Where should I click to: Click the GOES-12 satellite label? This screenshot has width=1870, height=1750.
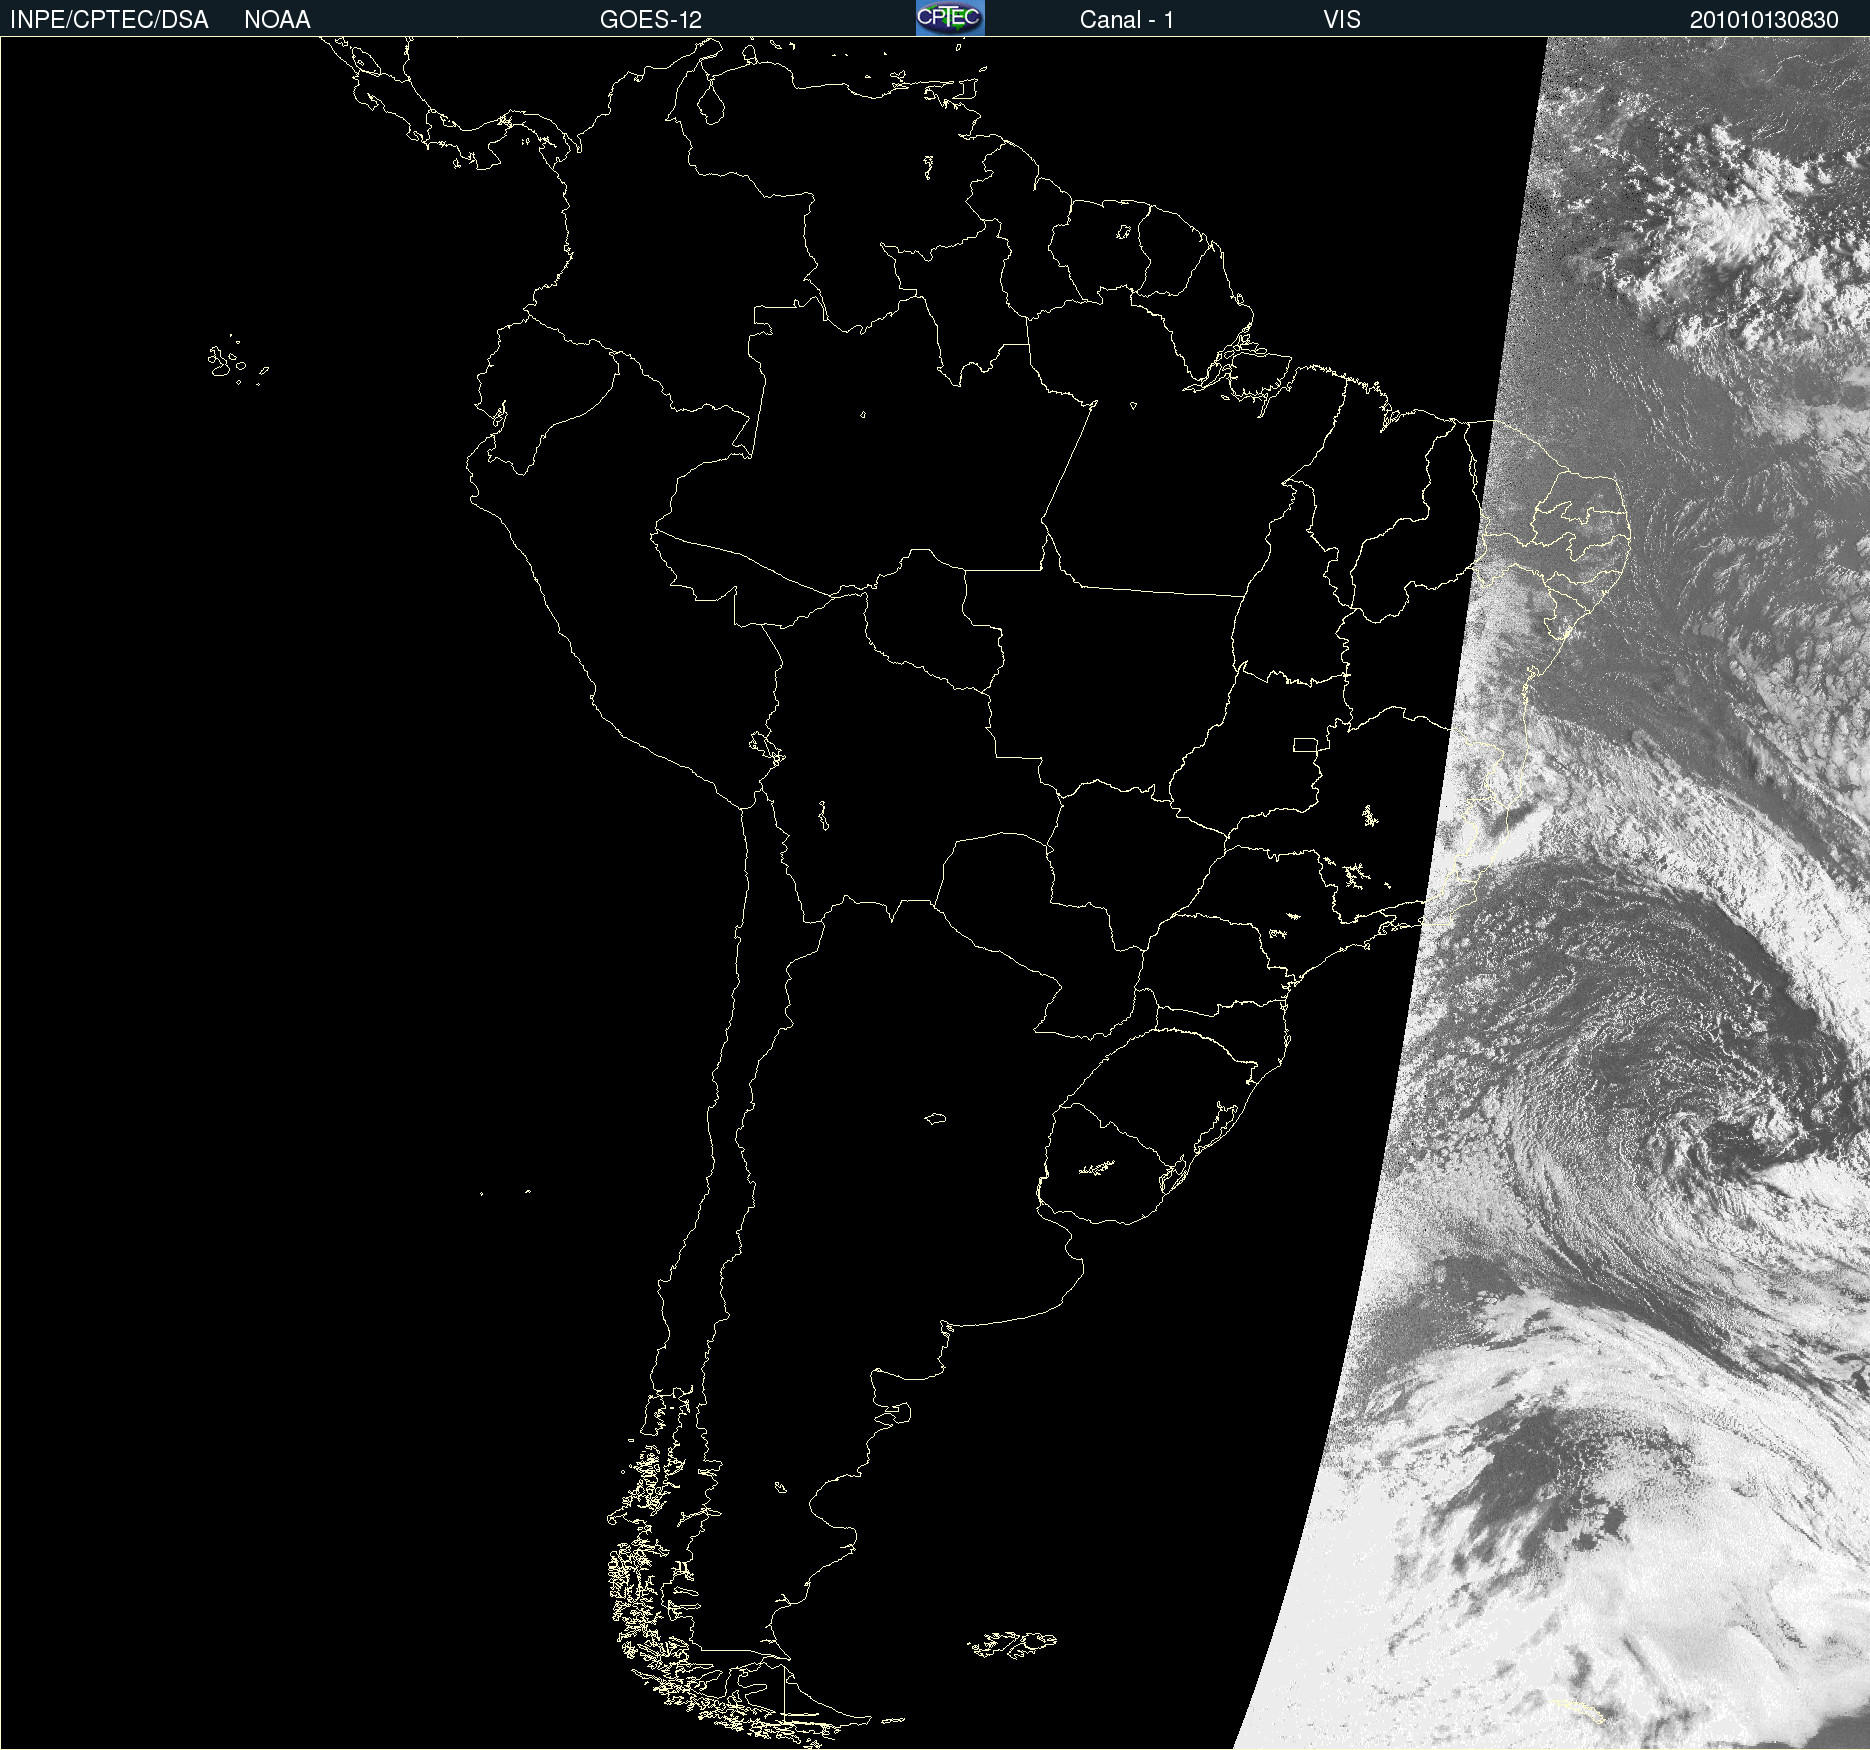pyautogui.click(x=651, y=20)
